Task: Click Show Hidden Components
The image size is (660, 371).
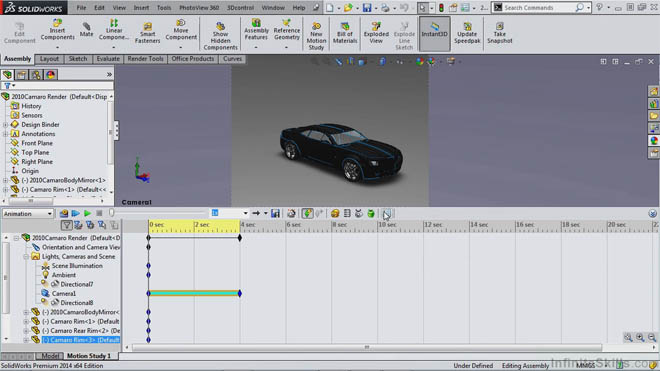Action: click(x=220, y=36)
